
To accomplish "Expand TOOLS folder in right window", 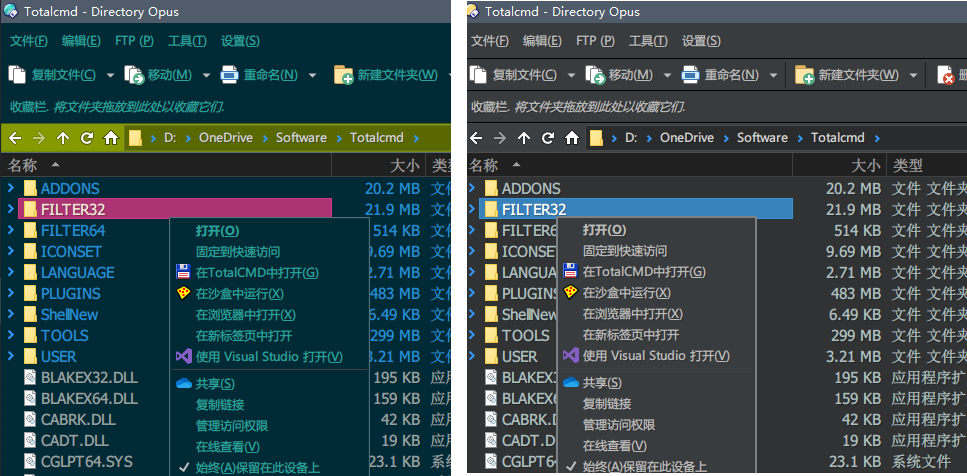I will (x=472, y=335).
